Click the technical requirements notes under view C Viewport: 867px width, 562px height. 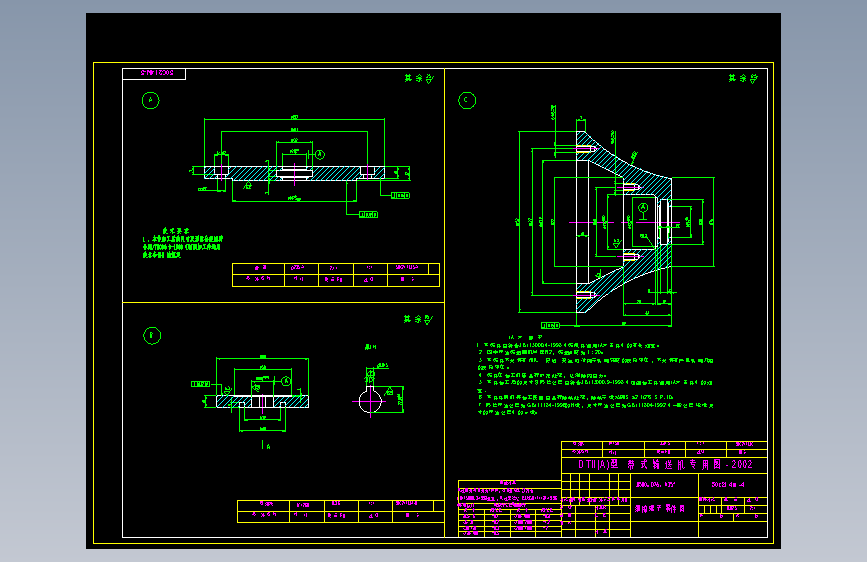tap(595, 374)
